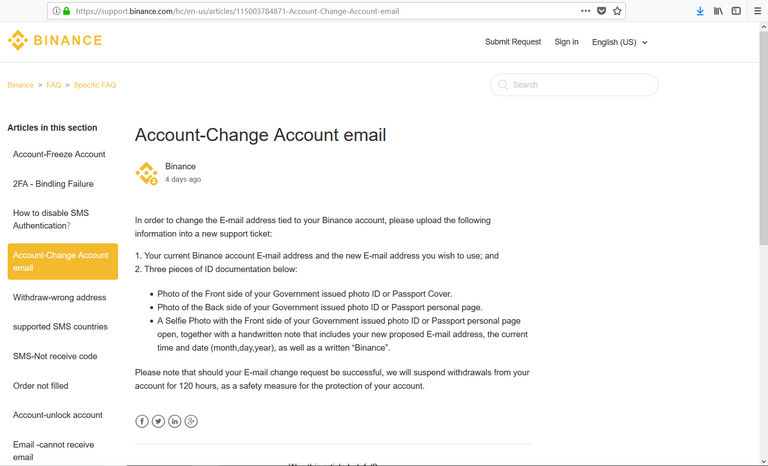
Task: Go to Binance breadcrumb link
Action: click(x=21, y=85)
